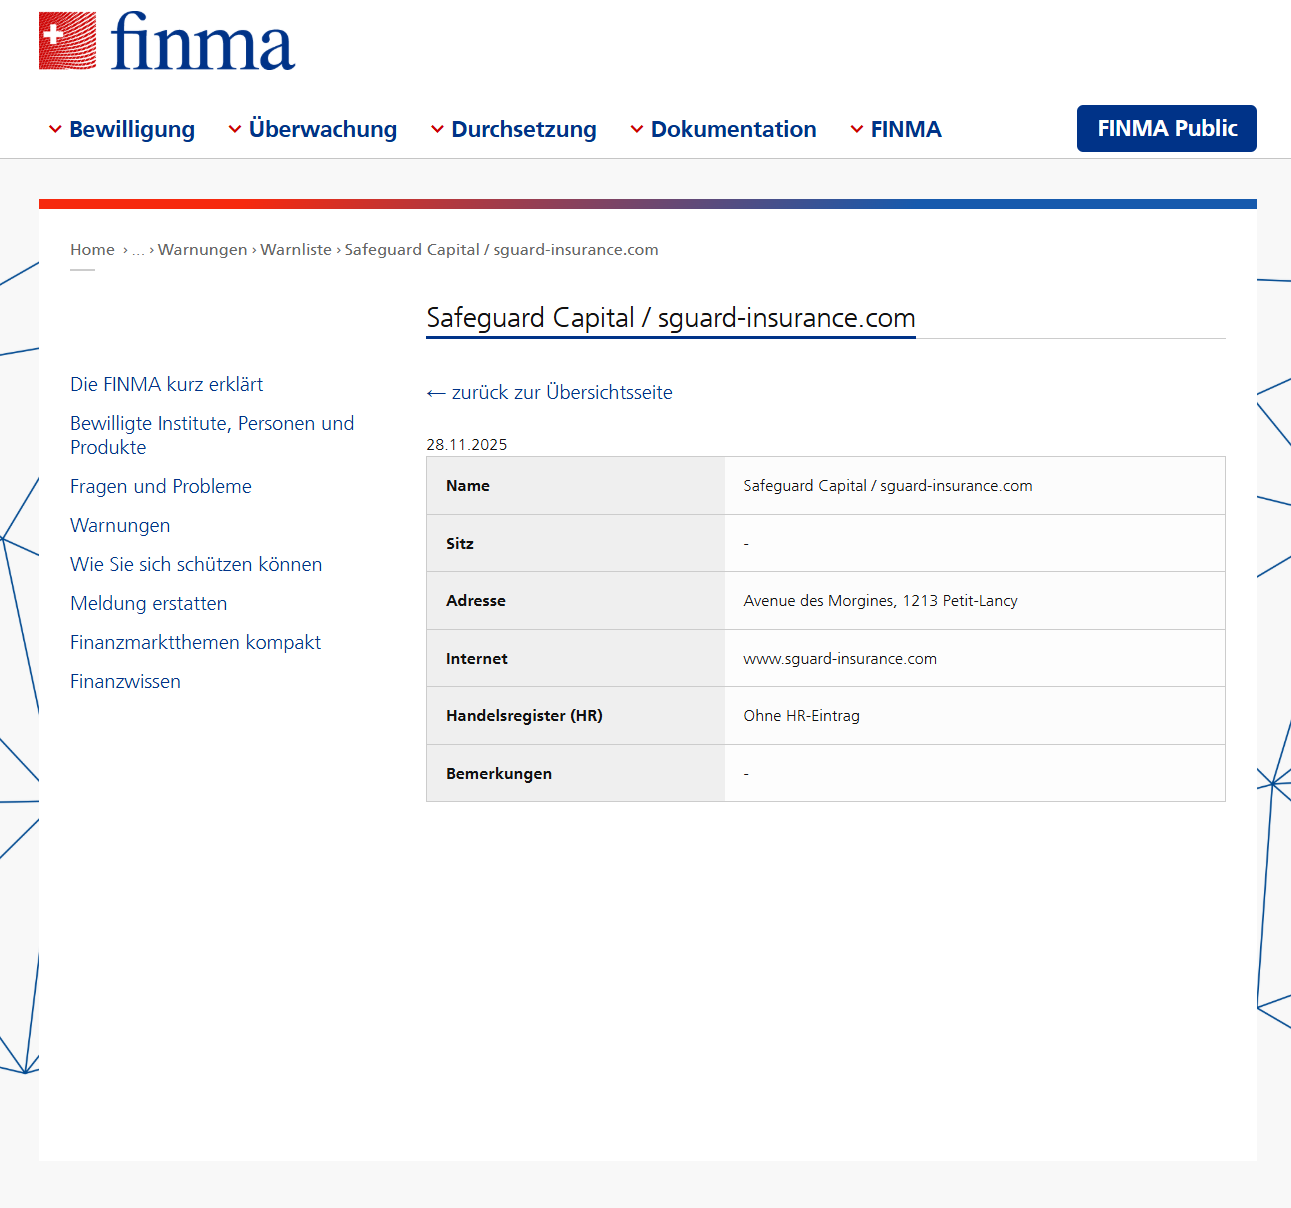Click the Safeguard Capital breadcrumb entry
This screenshot has width=1291, height=1208.
(502, 250)
